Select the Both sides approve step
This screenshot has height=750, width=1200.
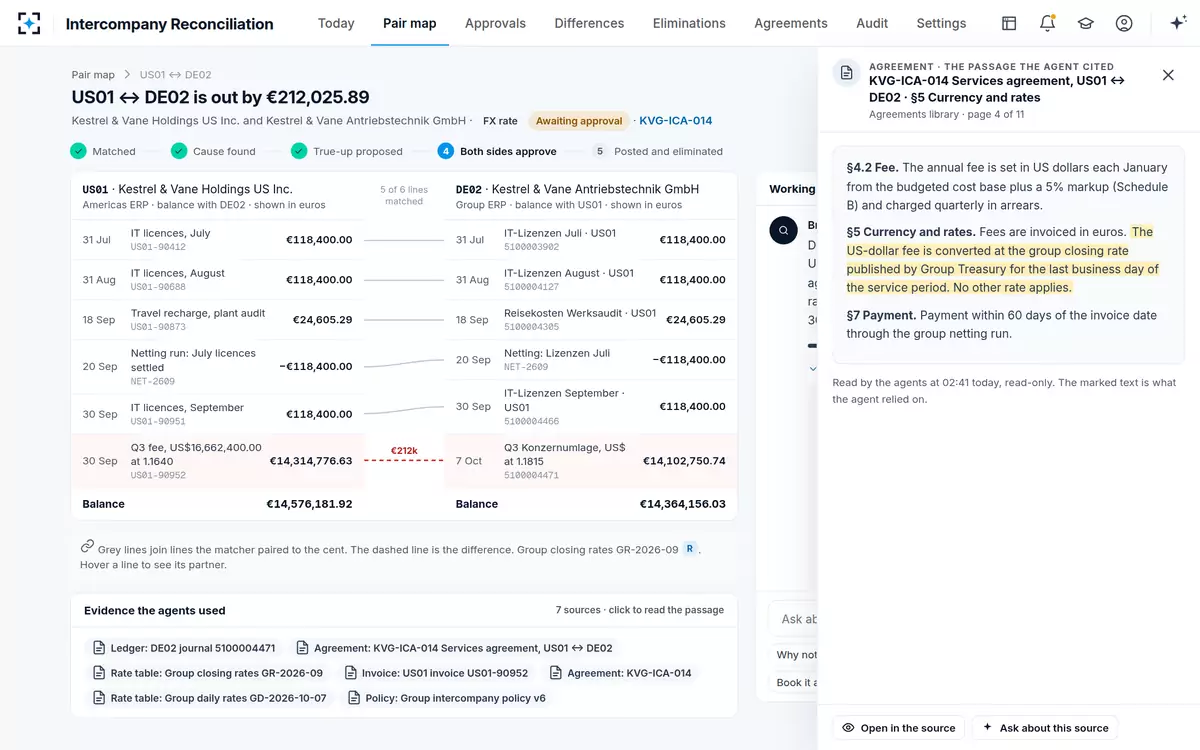(x=497, y=151)
